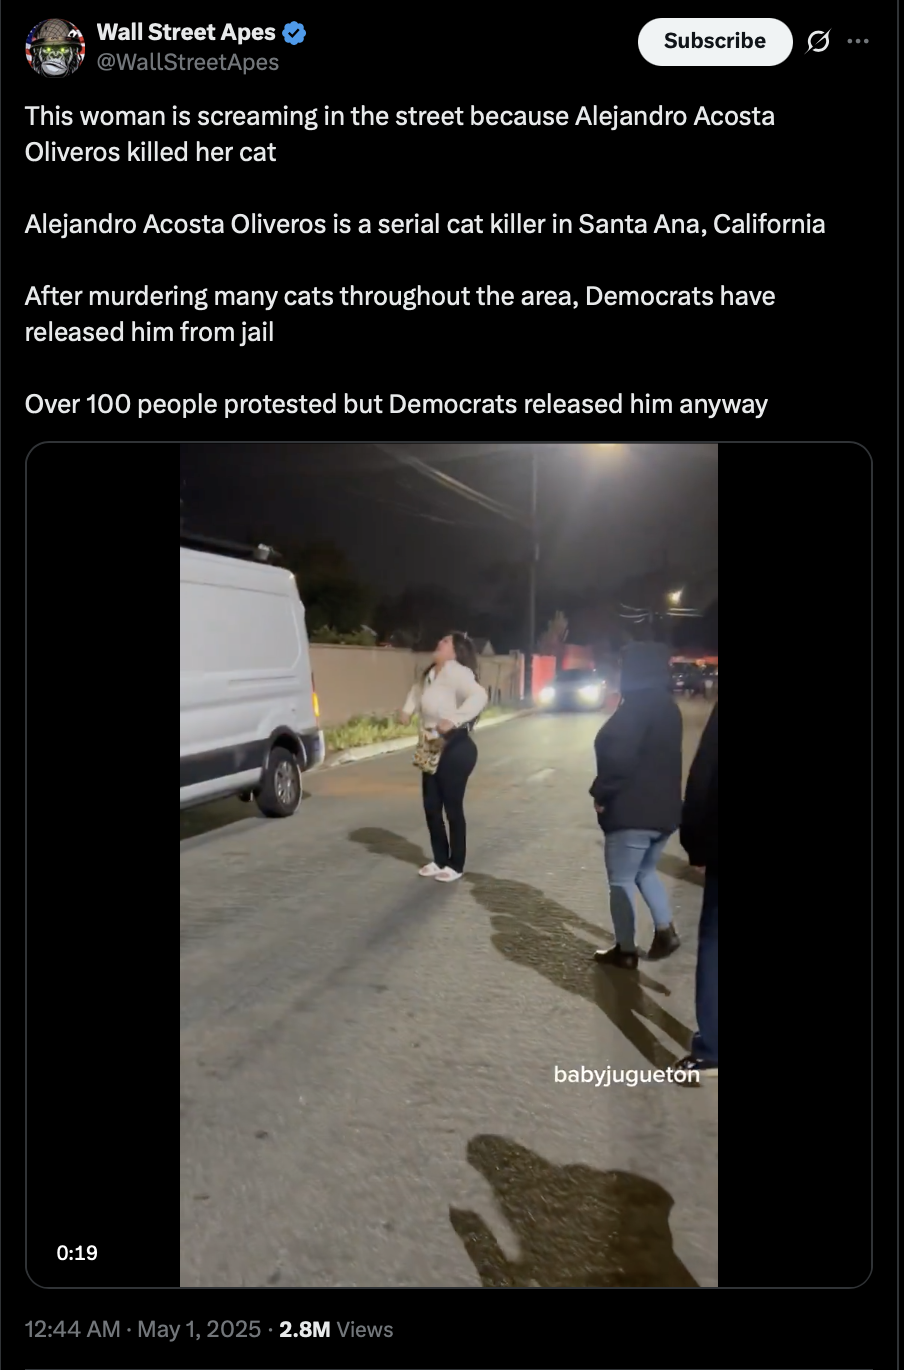Click the blue verified checkmark badge
The height and width of the screenshot is (1370, 904).
(x=294, y=33)
